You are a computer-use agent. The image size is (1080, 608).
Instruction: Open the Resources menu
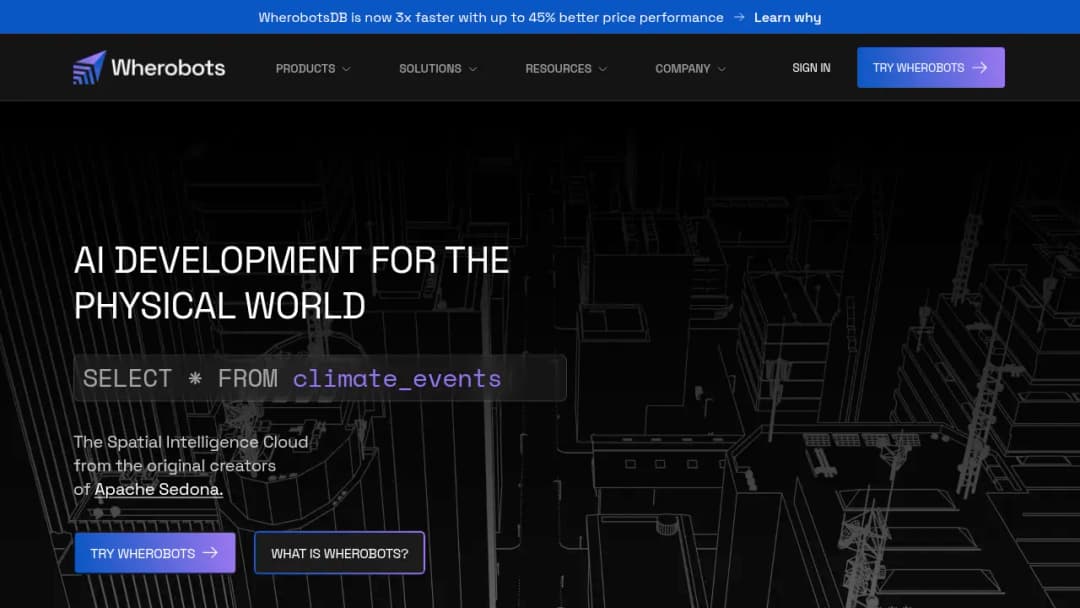pyautogui.click(x=566, y=68)
